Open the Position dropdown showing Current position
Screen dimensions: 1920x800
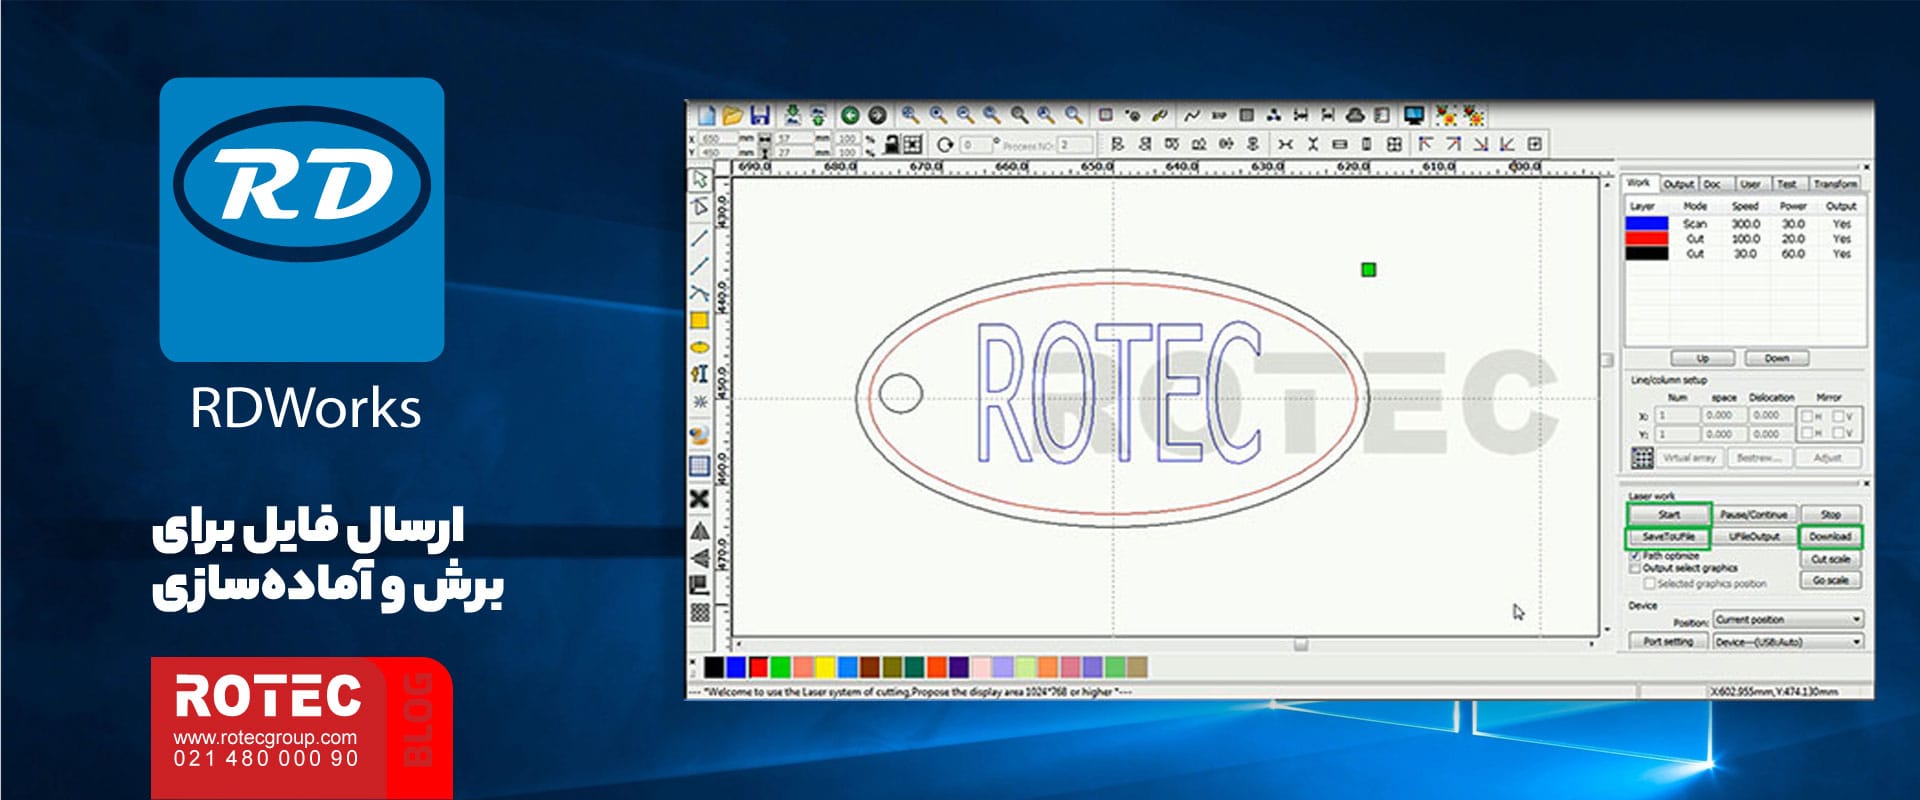coord(1788,619)
